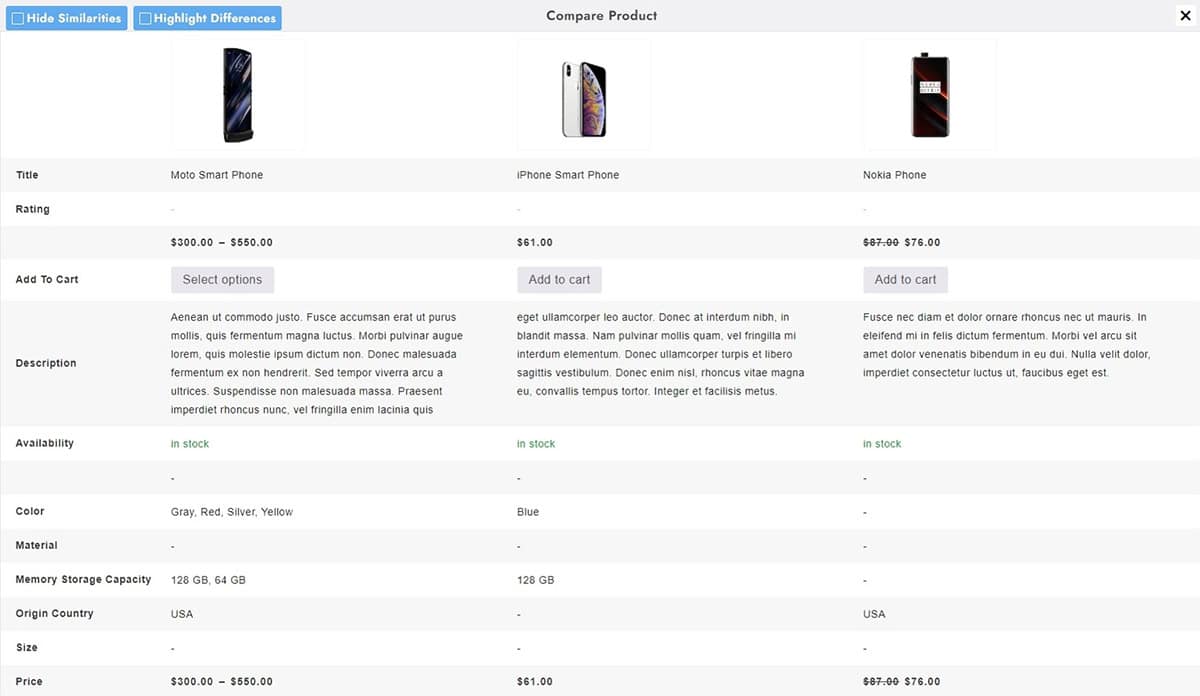Open the Moto Smart Phone title link

point(217,175)
